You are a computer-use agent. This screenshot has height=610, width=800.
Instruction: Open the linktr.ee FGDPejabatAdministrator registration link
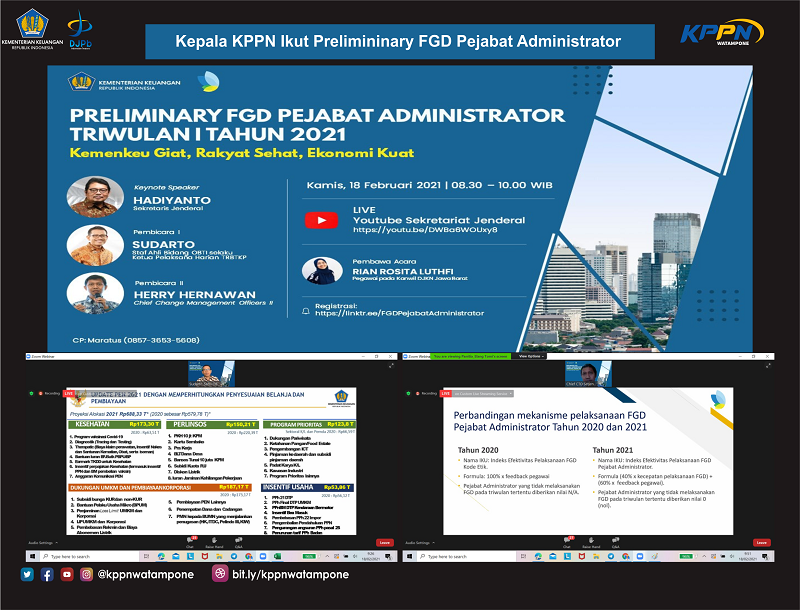coord(399,313)
